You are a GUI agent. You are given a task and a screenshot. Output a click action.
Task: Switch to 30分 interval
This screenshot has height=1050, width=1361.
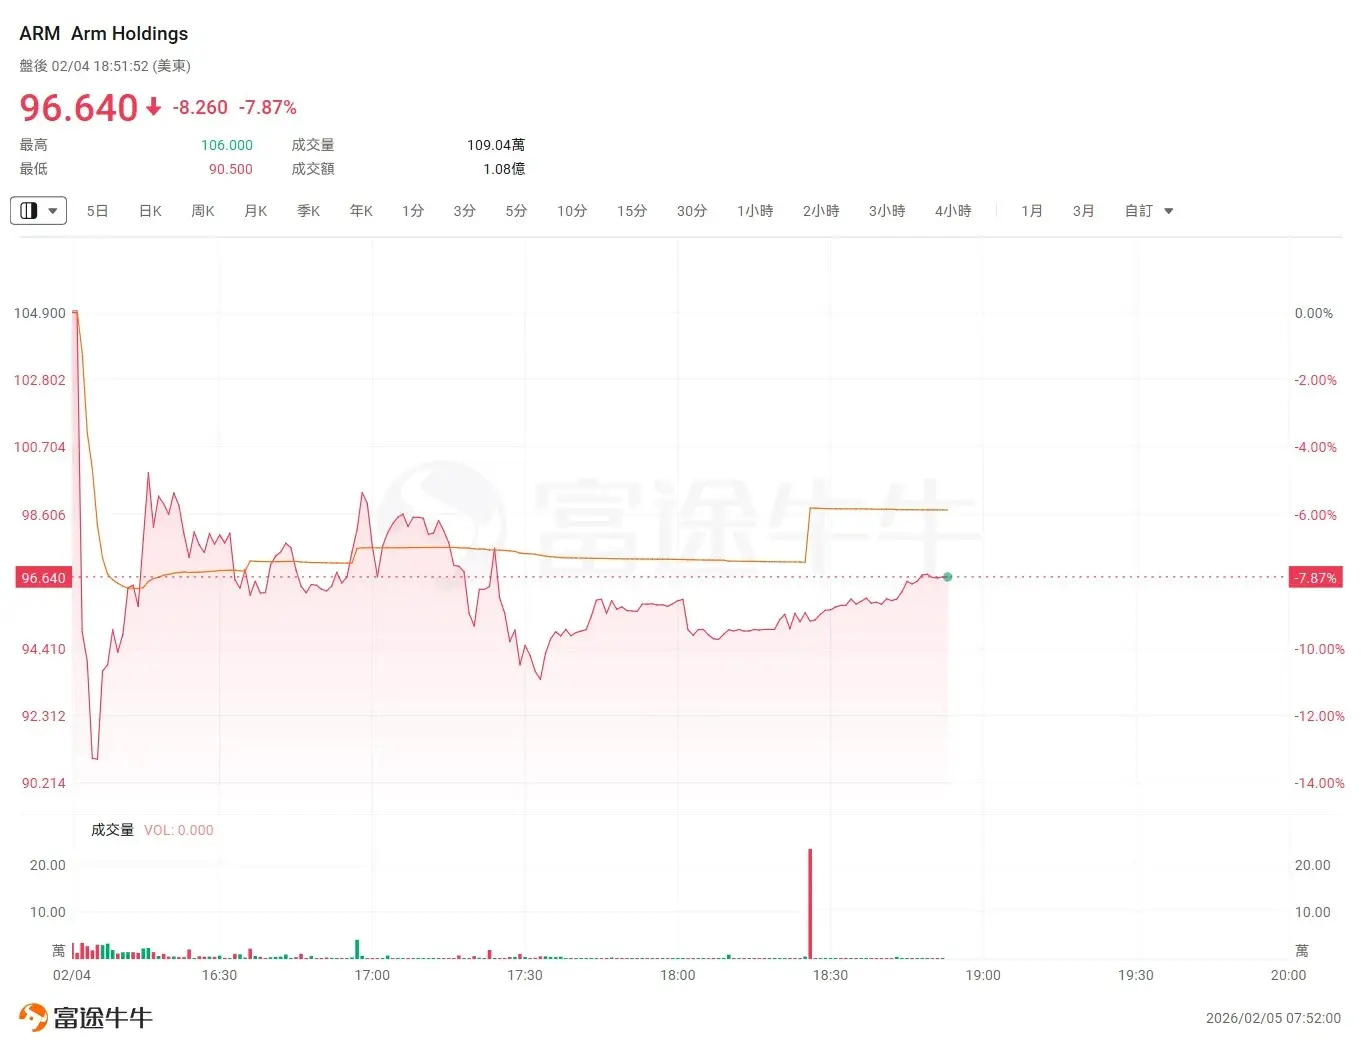tap(692, 211)
